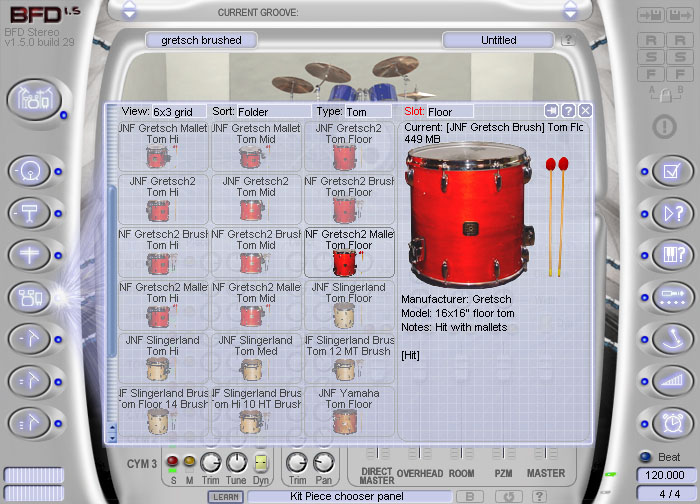Select JNF Yamaha Tom Floor thumbnail
The image size is (700, 504).
[x=350, y=412]
